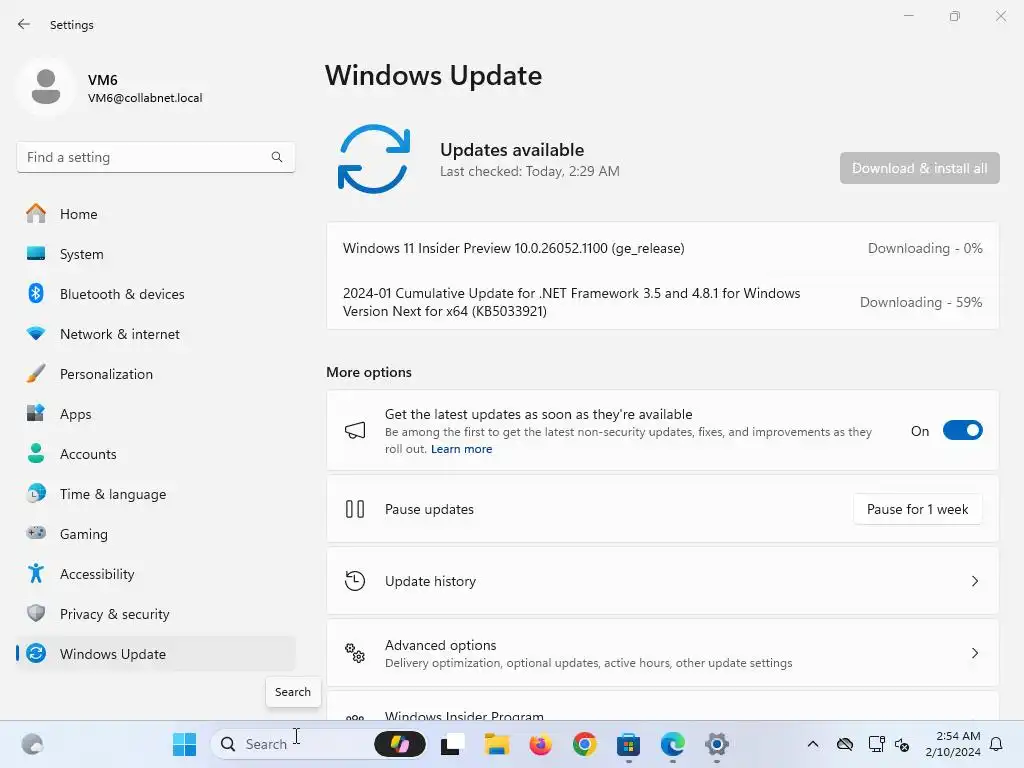Open Firefox from the taskbar

[x=540, y=744]
